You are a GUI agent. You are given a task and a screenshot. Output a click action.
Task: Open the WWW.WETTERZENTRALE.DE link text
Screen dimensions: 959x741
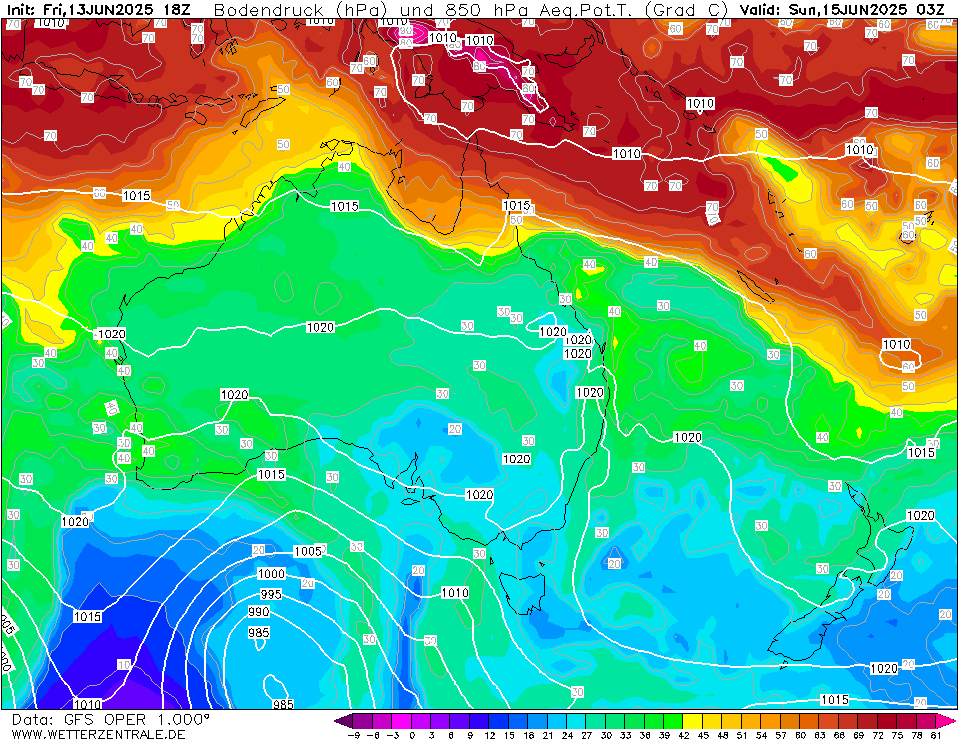click(98, 734)
